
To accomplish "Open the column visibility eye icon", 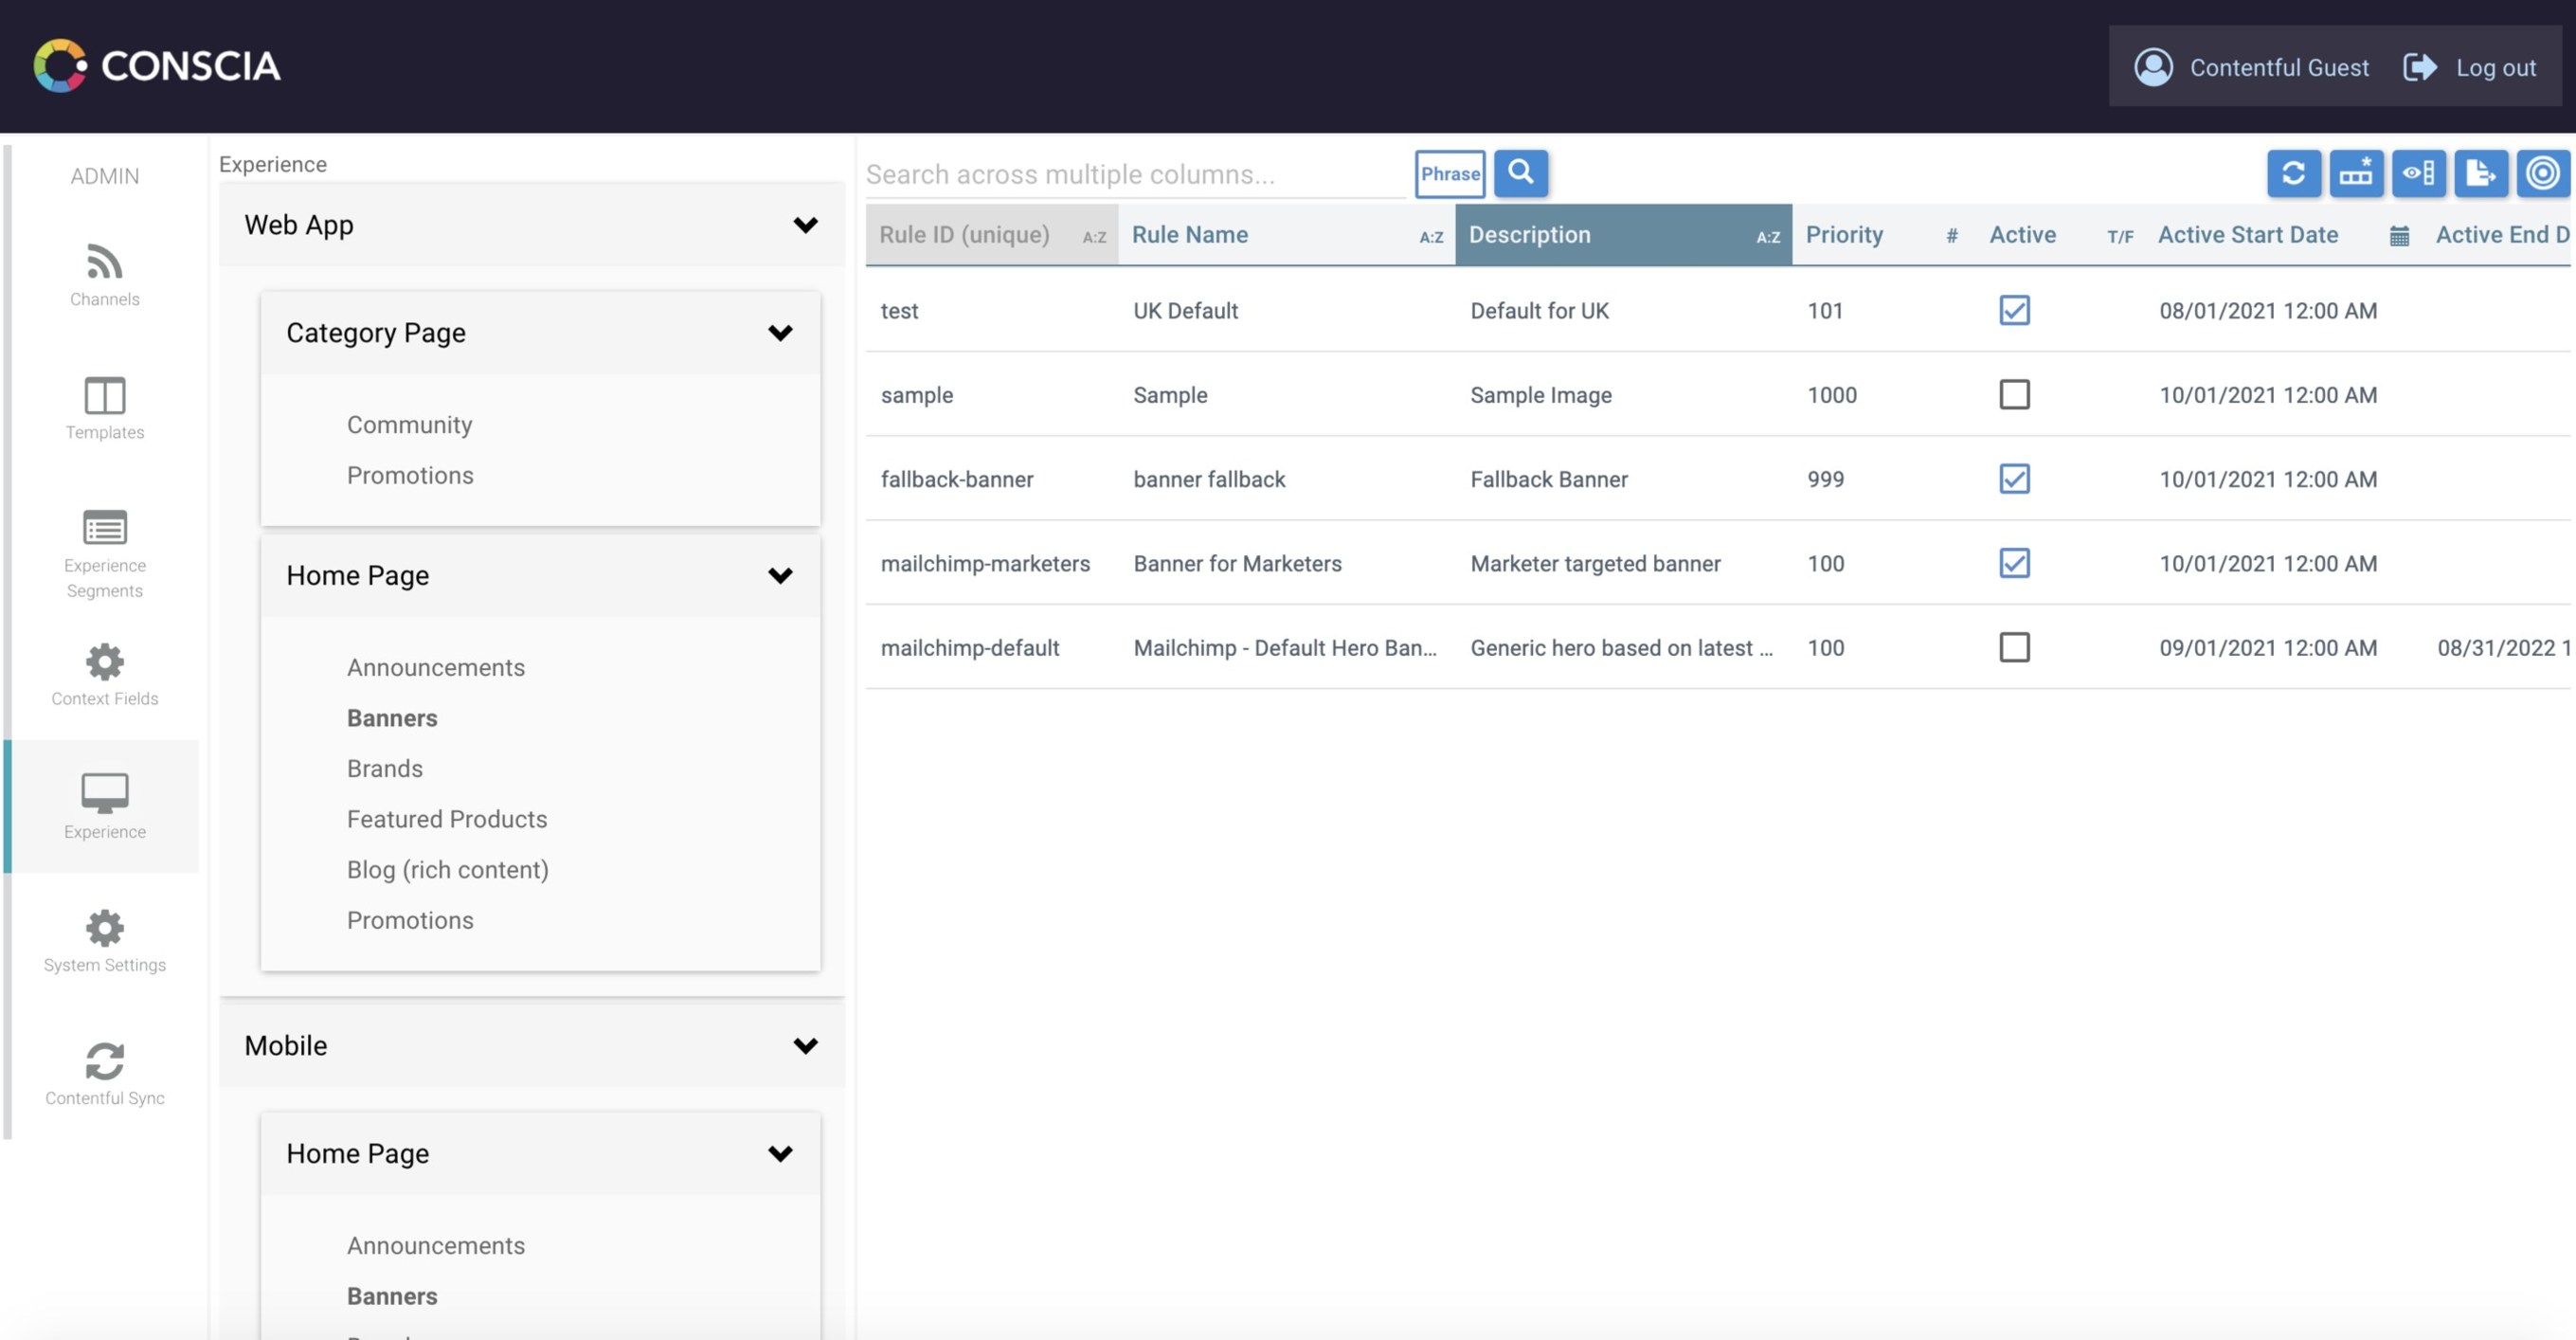I will tap(2419, 173).
